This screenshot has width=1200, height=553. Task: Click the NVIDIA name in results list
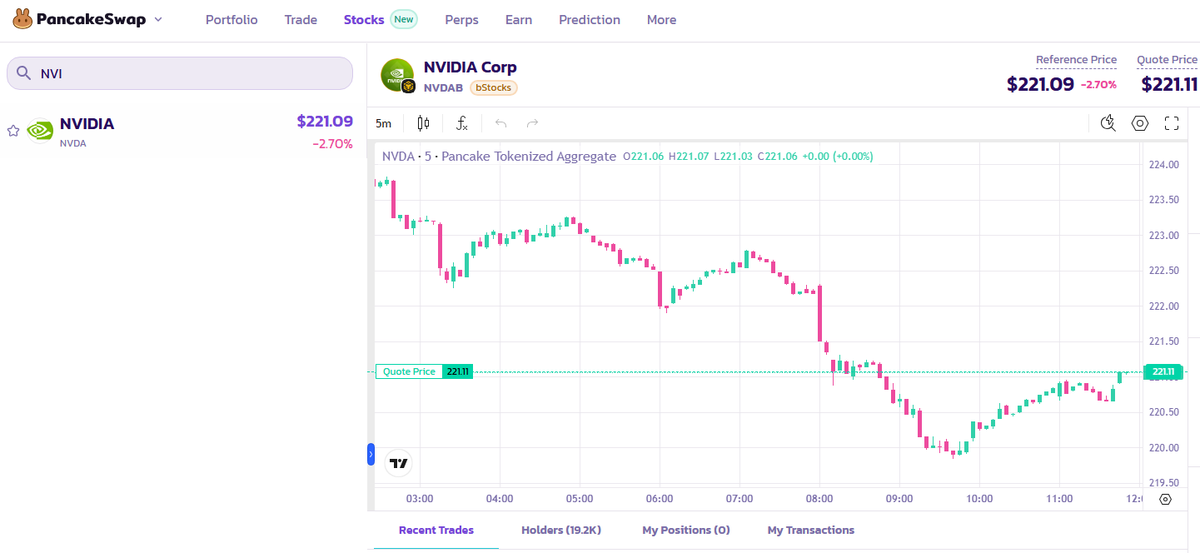pyautogui.click(x=87, y=124)
